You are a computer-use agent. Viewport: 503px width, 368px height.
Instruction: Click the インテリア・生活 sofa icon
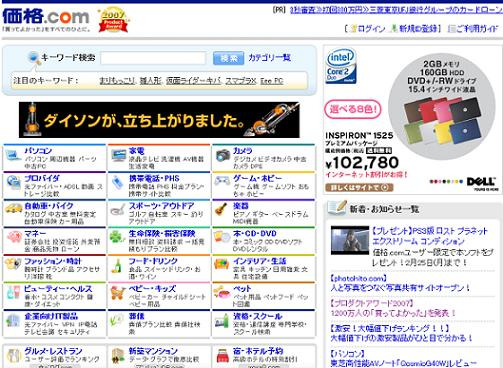coord(222,265)
